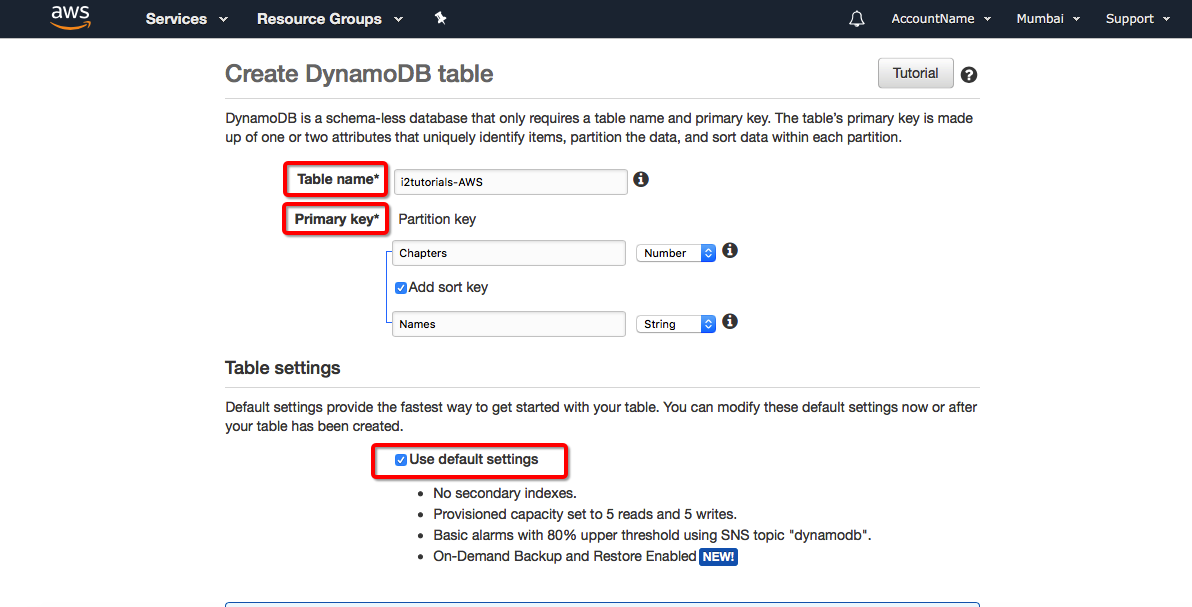Show info icon for Table name
The height and width of the screenshot is (607, 1192).
[641, 180]
